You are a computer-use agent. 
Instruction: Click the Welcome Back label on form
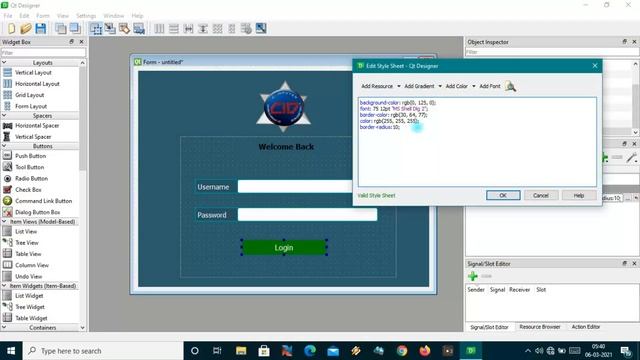point(286,147)
